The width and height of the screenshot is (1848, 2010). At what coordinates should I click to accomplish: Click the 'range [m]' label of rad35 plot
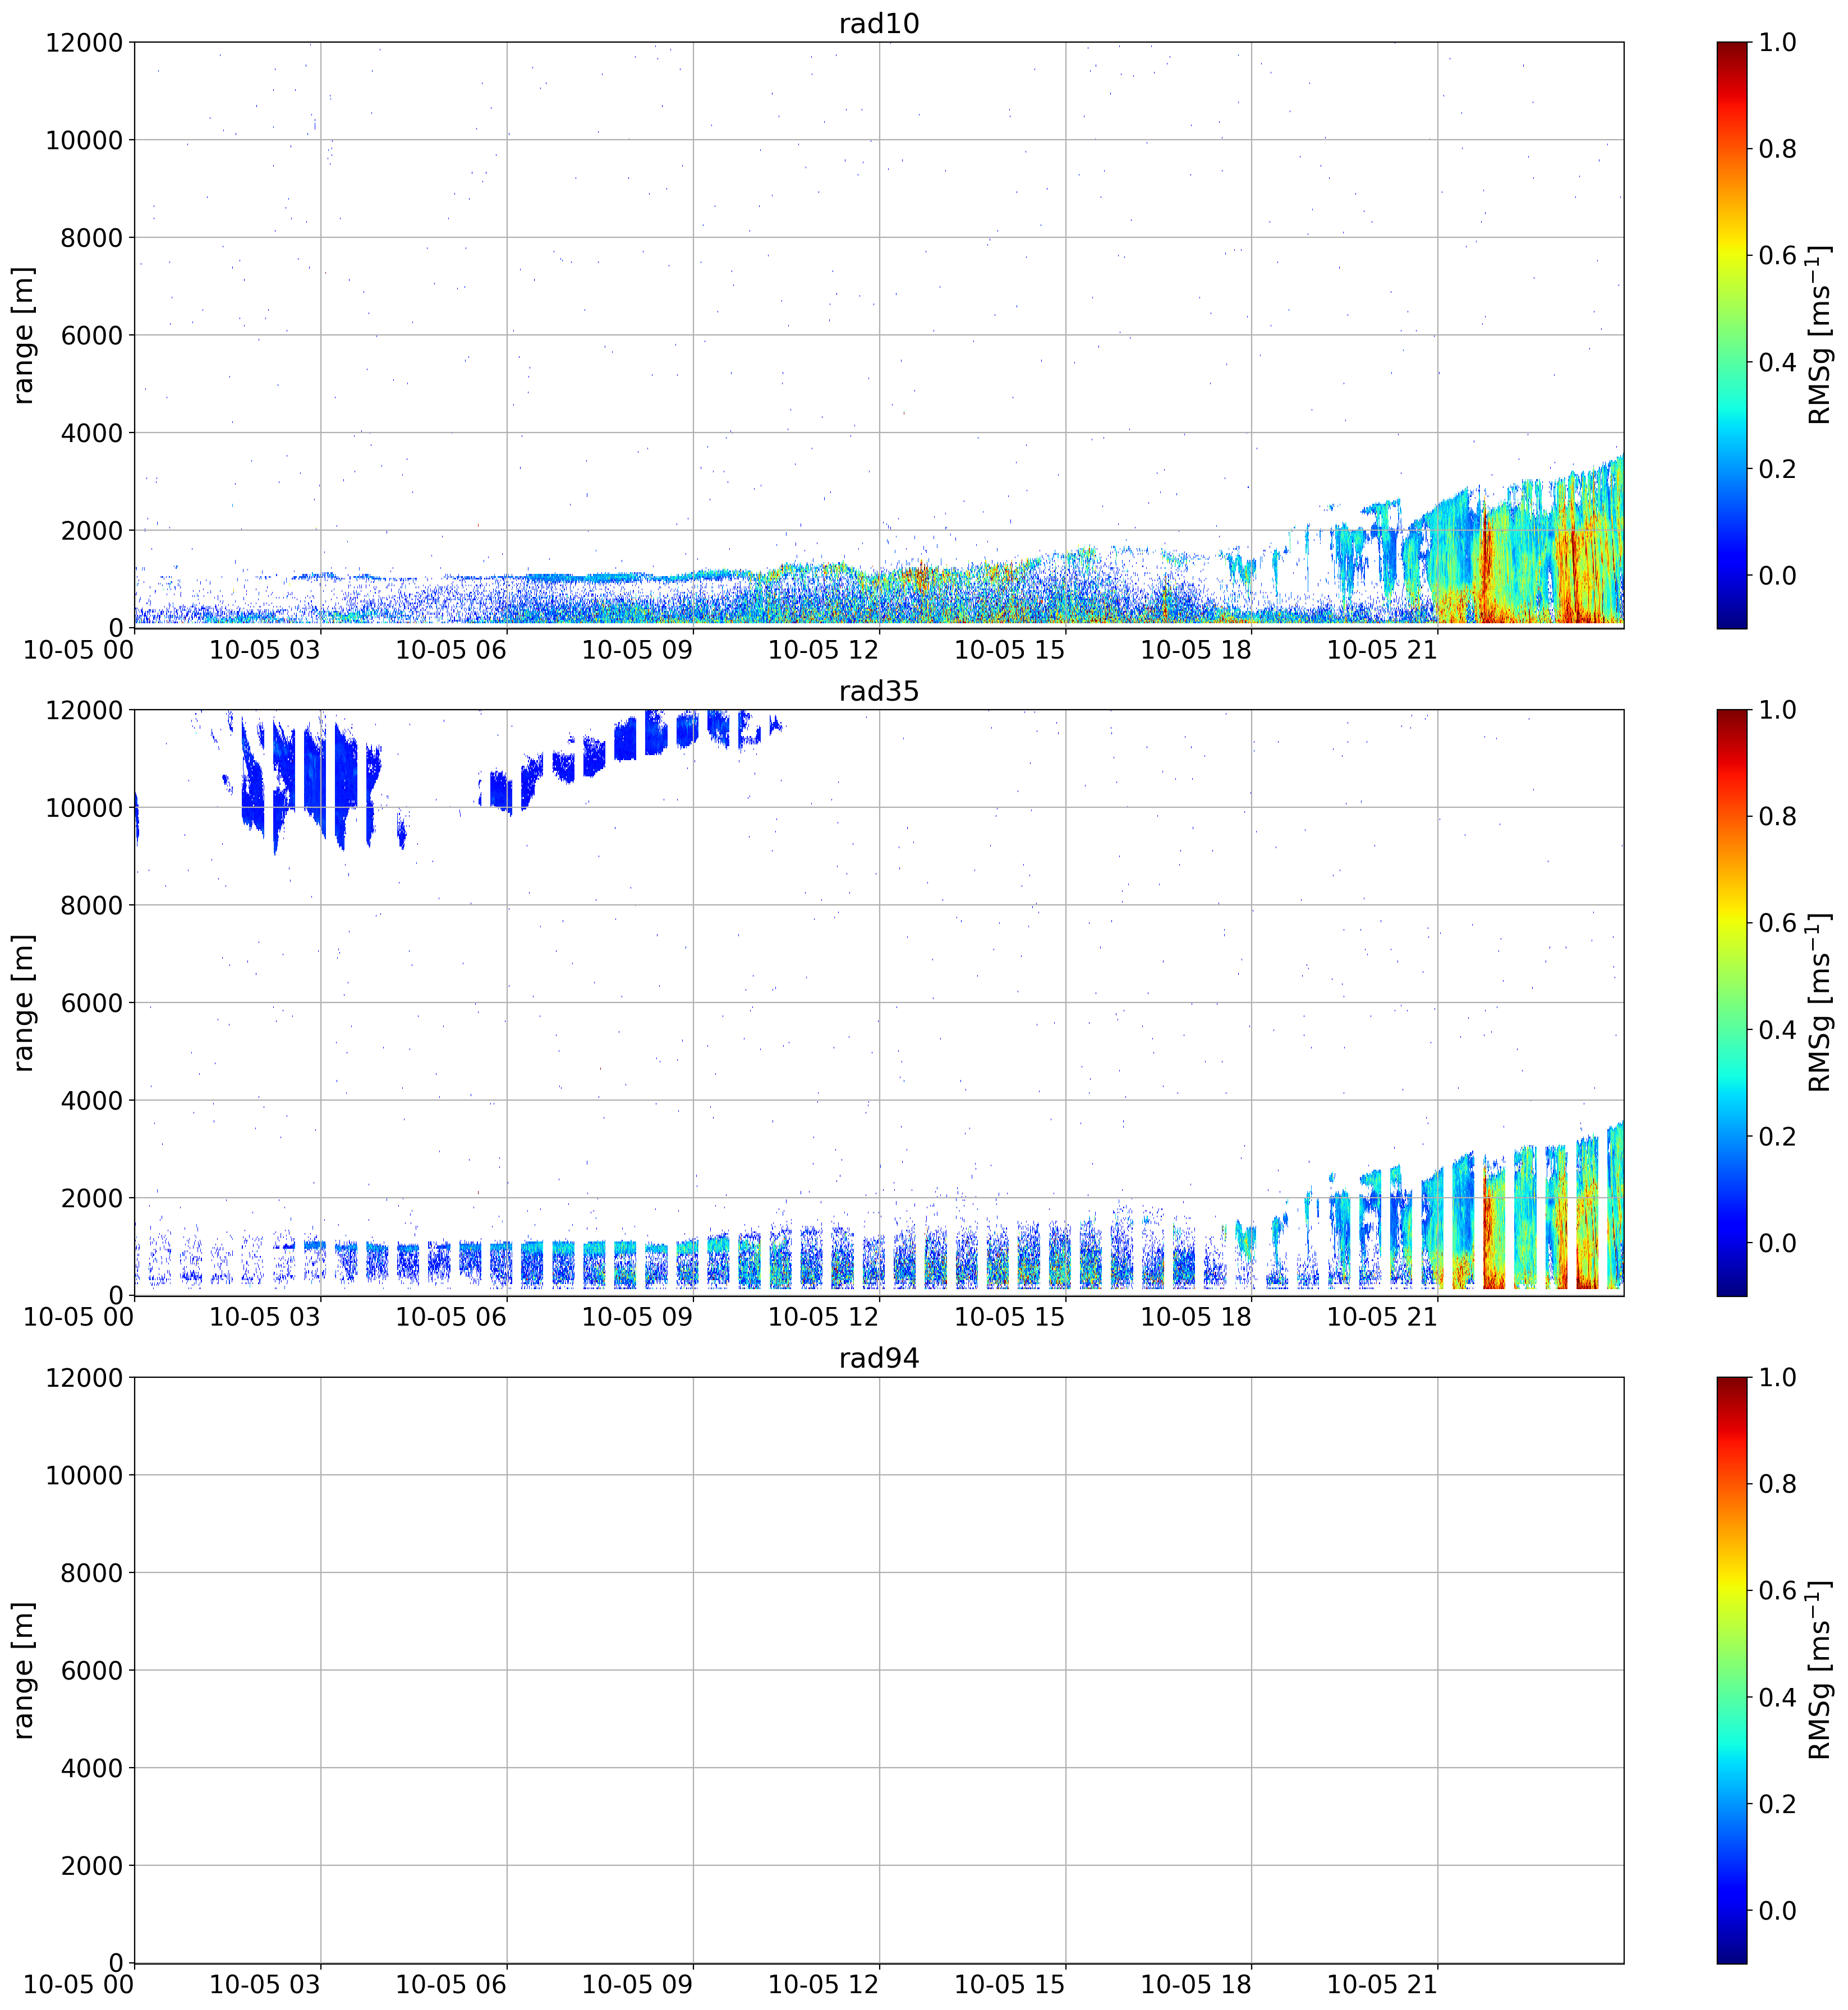tap(23, 1003)
